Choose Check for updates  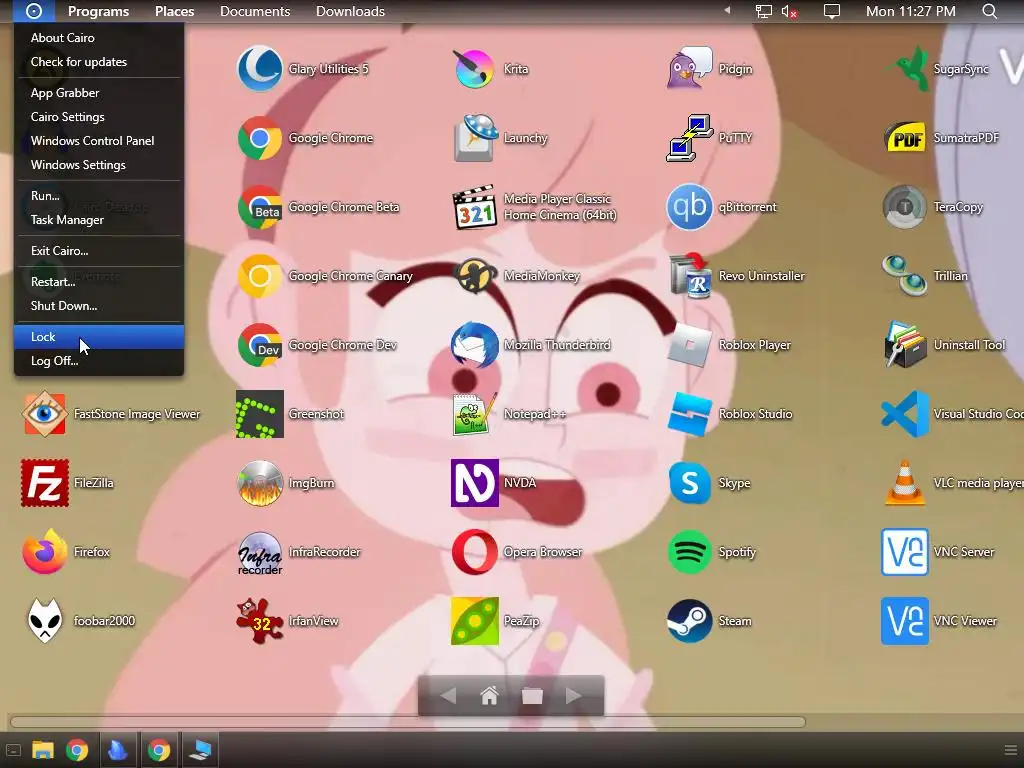pos(99,62)
